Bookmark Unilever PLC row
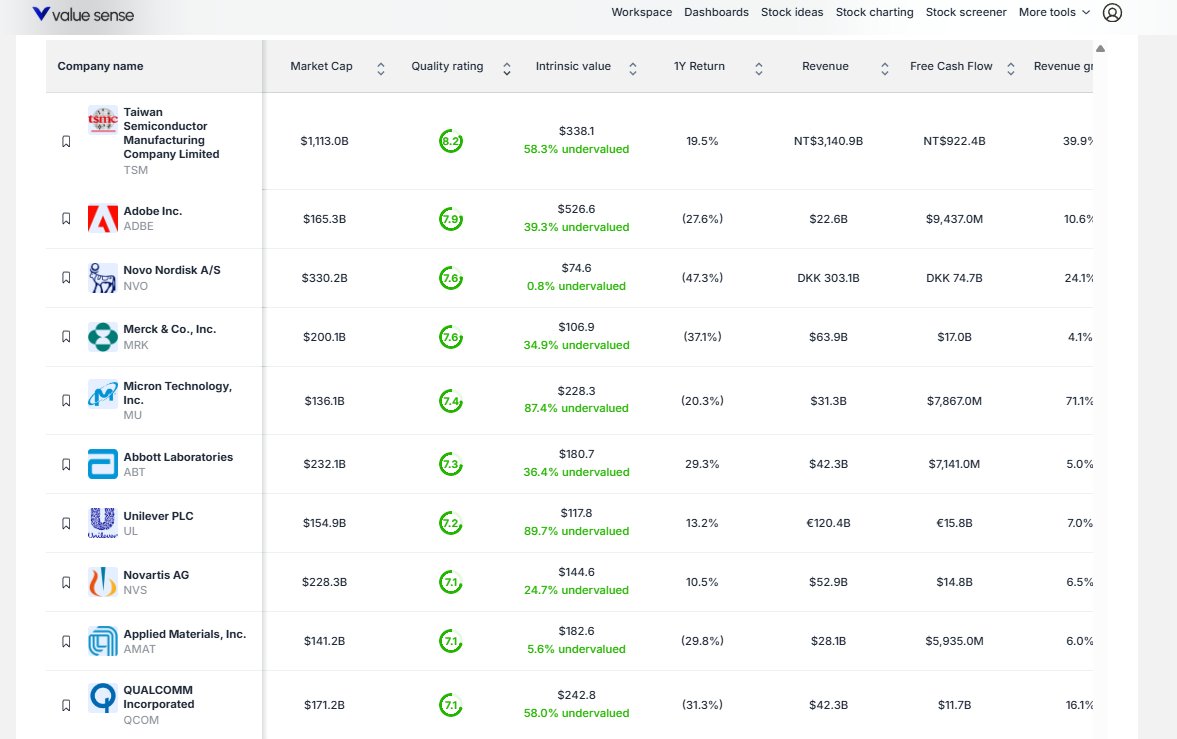 (66, 523)
